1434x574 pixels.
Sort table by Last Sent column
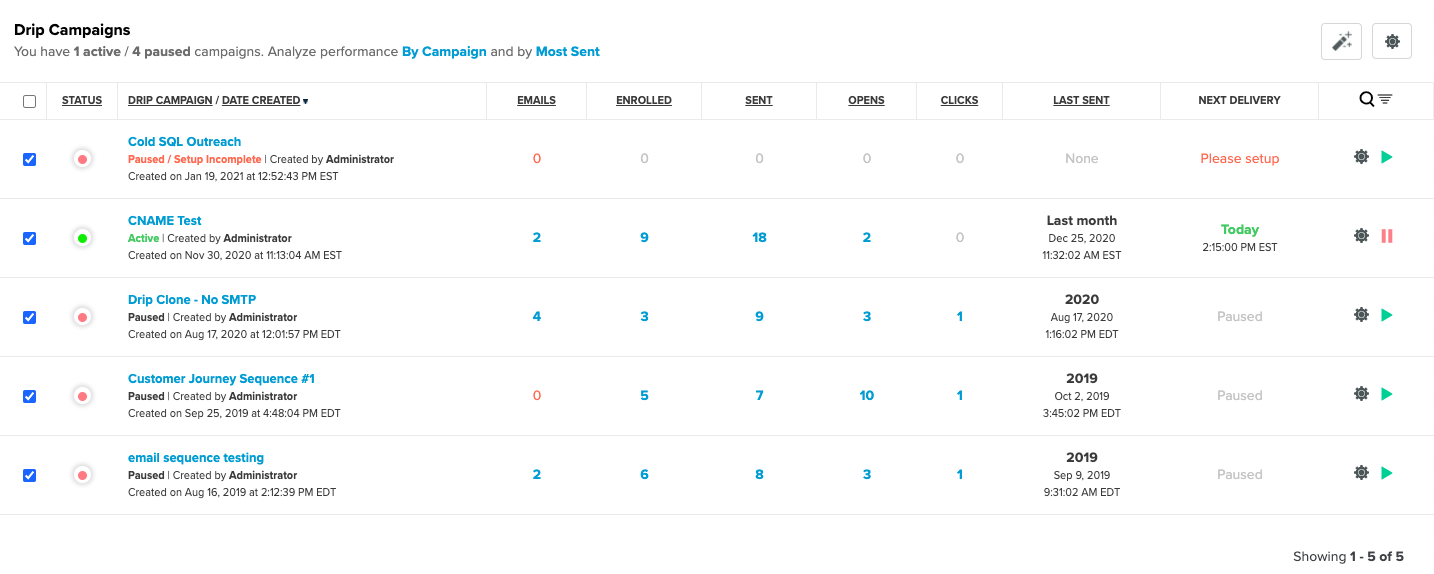coord(1081,100)
